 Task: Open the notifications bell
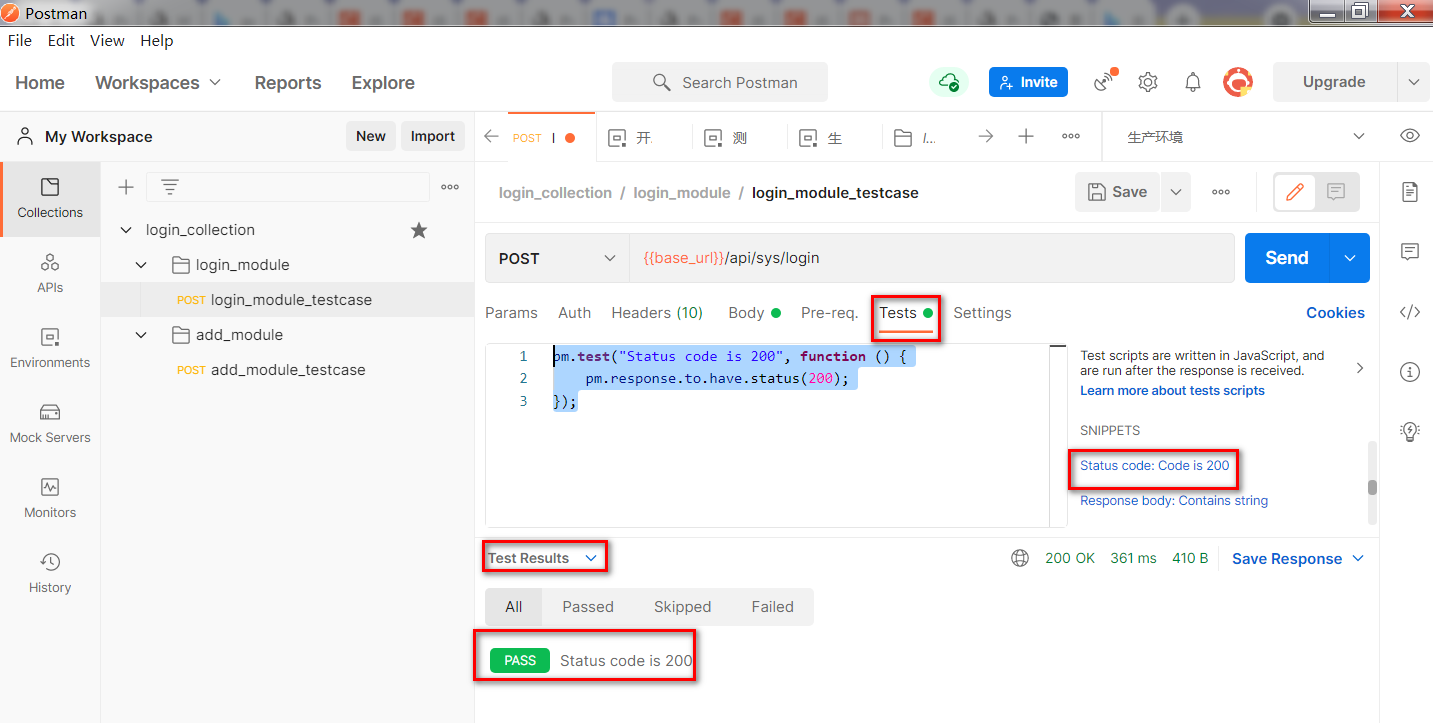point(1193,82)
